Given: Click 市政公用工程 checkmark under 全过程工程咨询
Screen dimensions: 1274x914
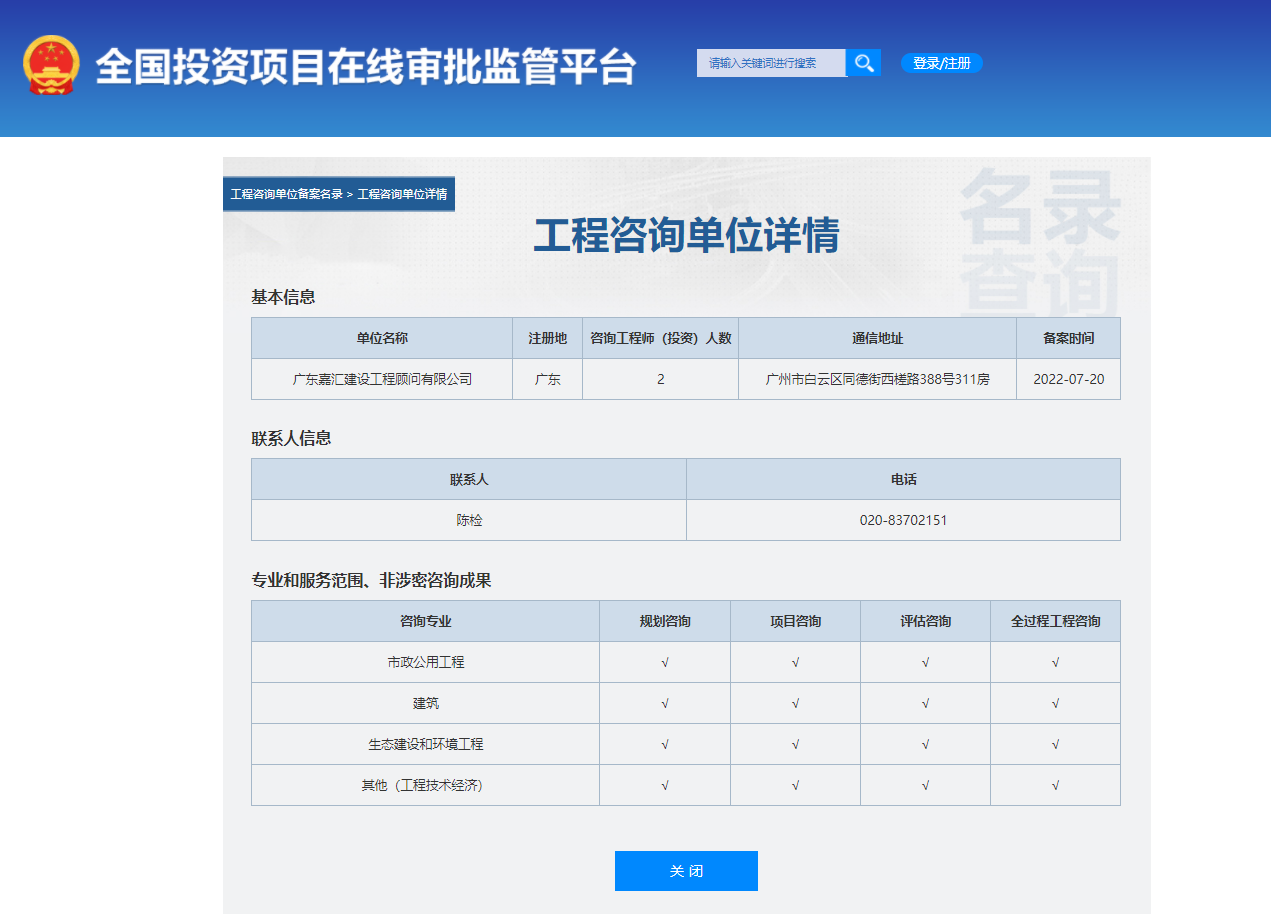Looking at the screenshot, I should click(1056, 662).
